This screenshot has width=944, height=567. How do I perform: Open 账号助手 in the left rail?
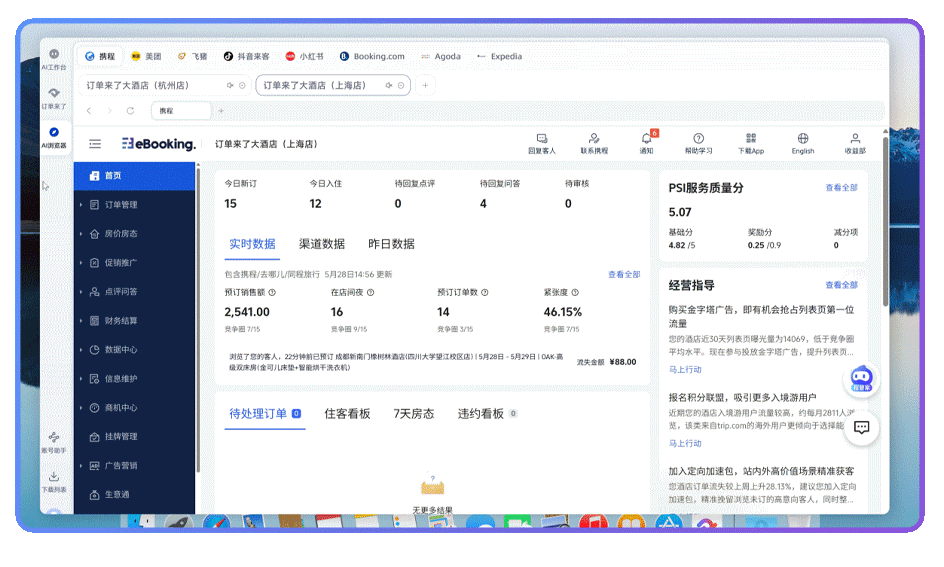[x=54, y=442]
